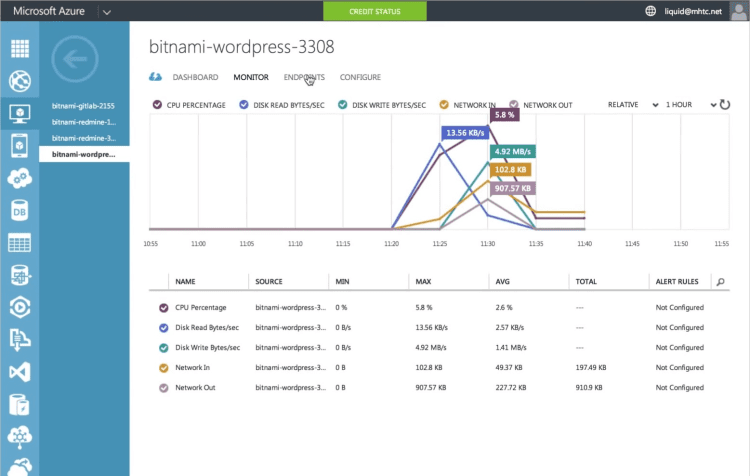Click the 1.41 MB/s average value
The image size is (750, 476).
[x=511, y=347]
